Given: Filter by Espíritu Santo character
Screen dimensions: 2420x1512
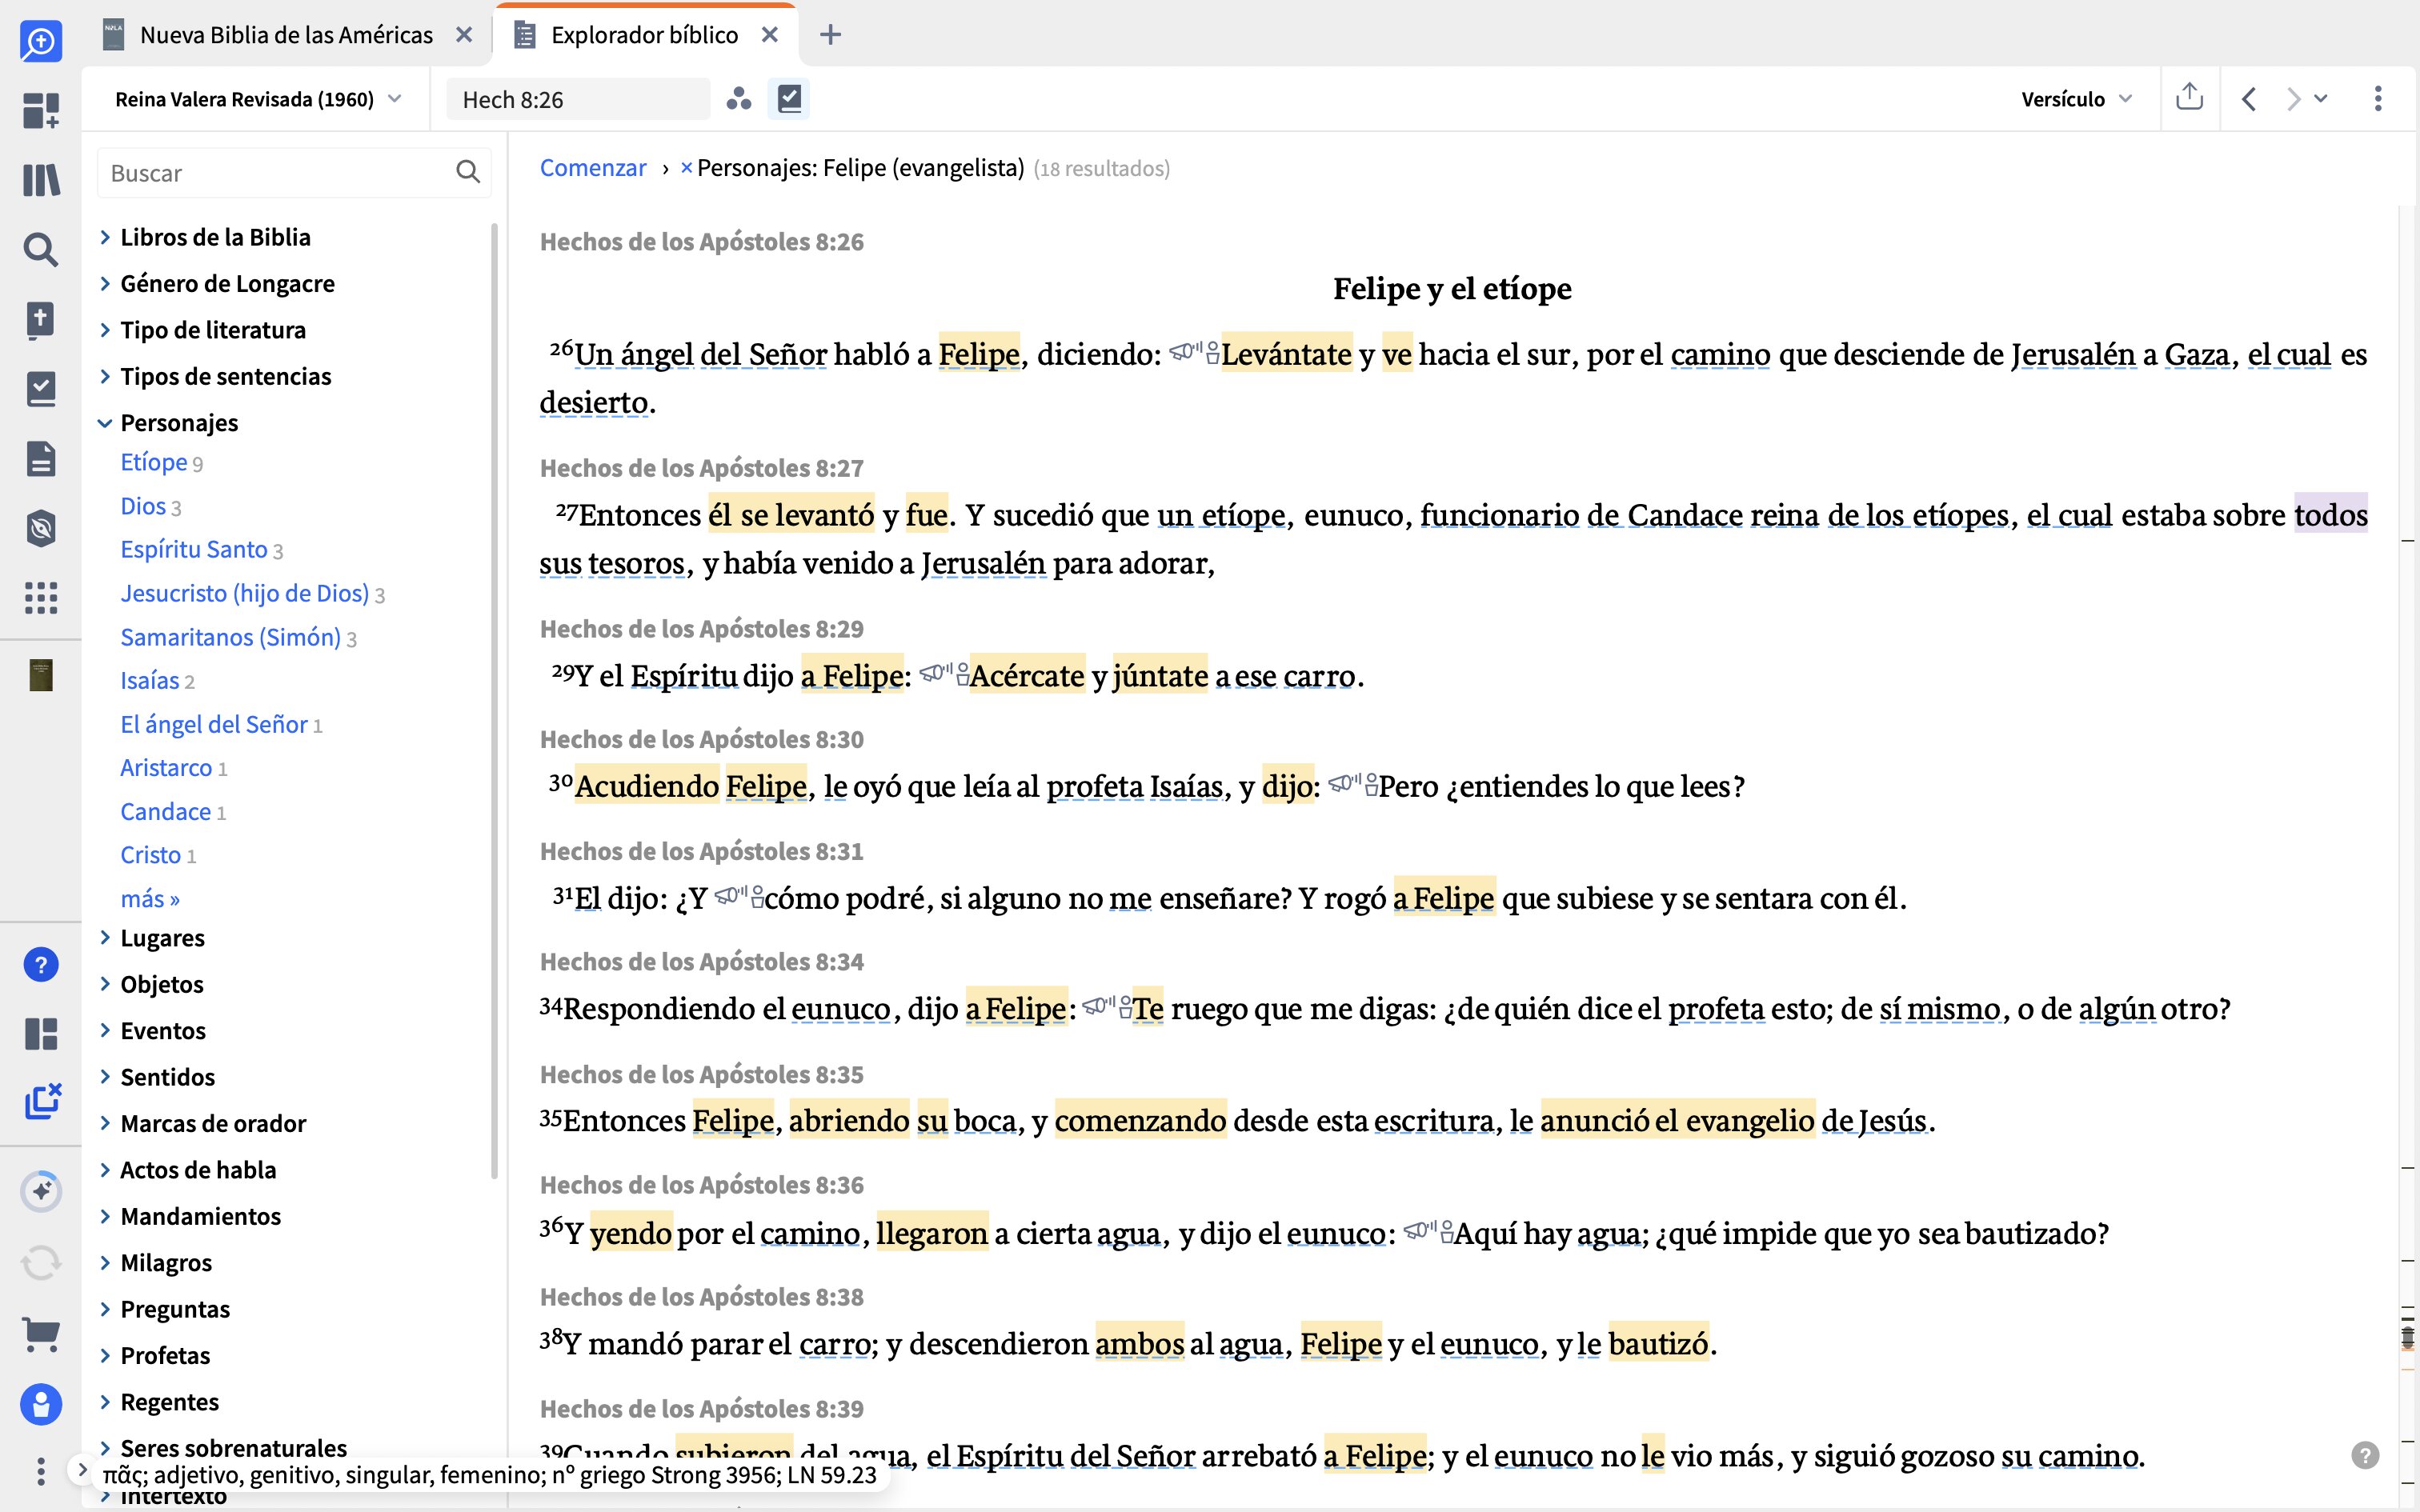Looking at the screenshot, I should tap(194, 549).
